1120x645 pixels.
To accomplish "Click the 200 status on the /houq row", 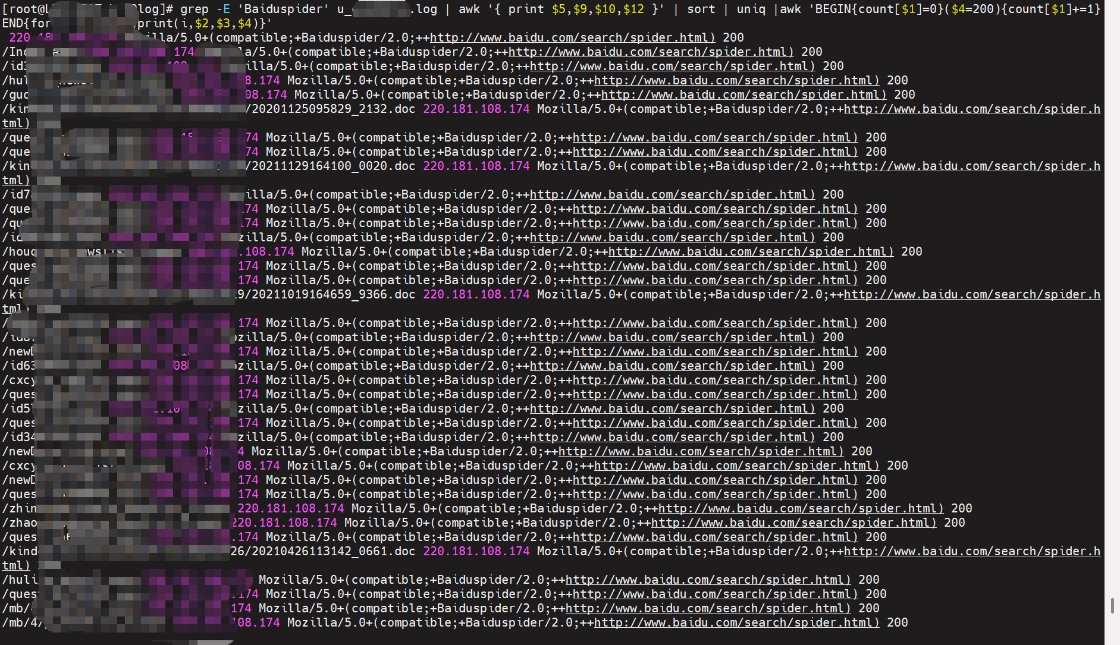I will pyautogui.click(x=911, y=251).
